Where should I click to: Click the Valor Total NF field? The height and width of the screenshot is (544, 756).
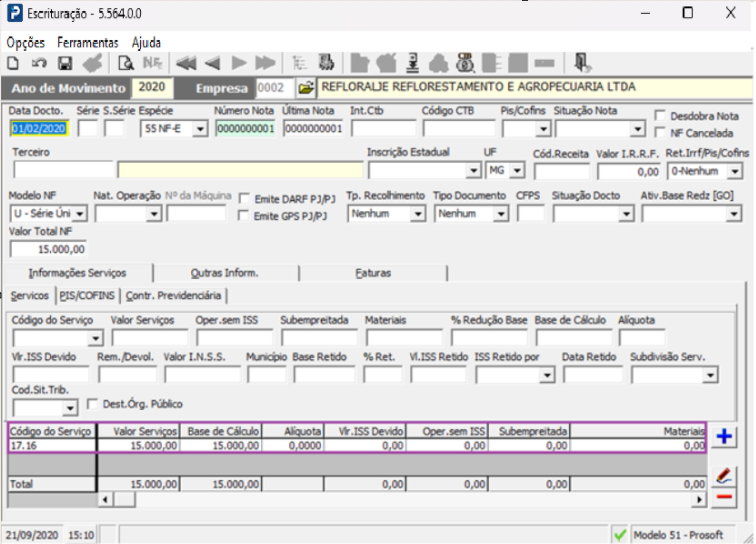point(48,249)
